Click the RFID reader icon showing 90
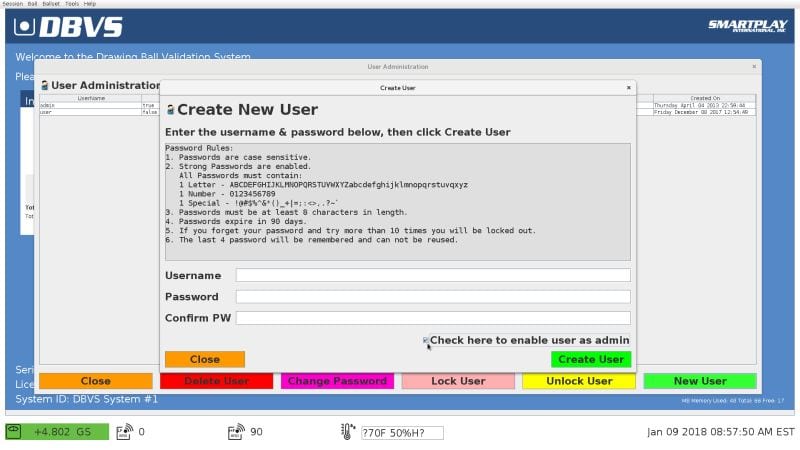Screen dimensions: 800x450 (x=236, y=432)
